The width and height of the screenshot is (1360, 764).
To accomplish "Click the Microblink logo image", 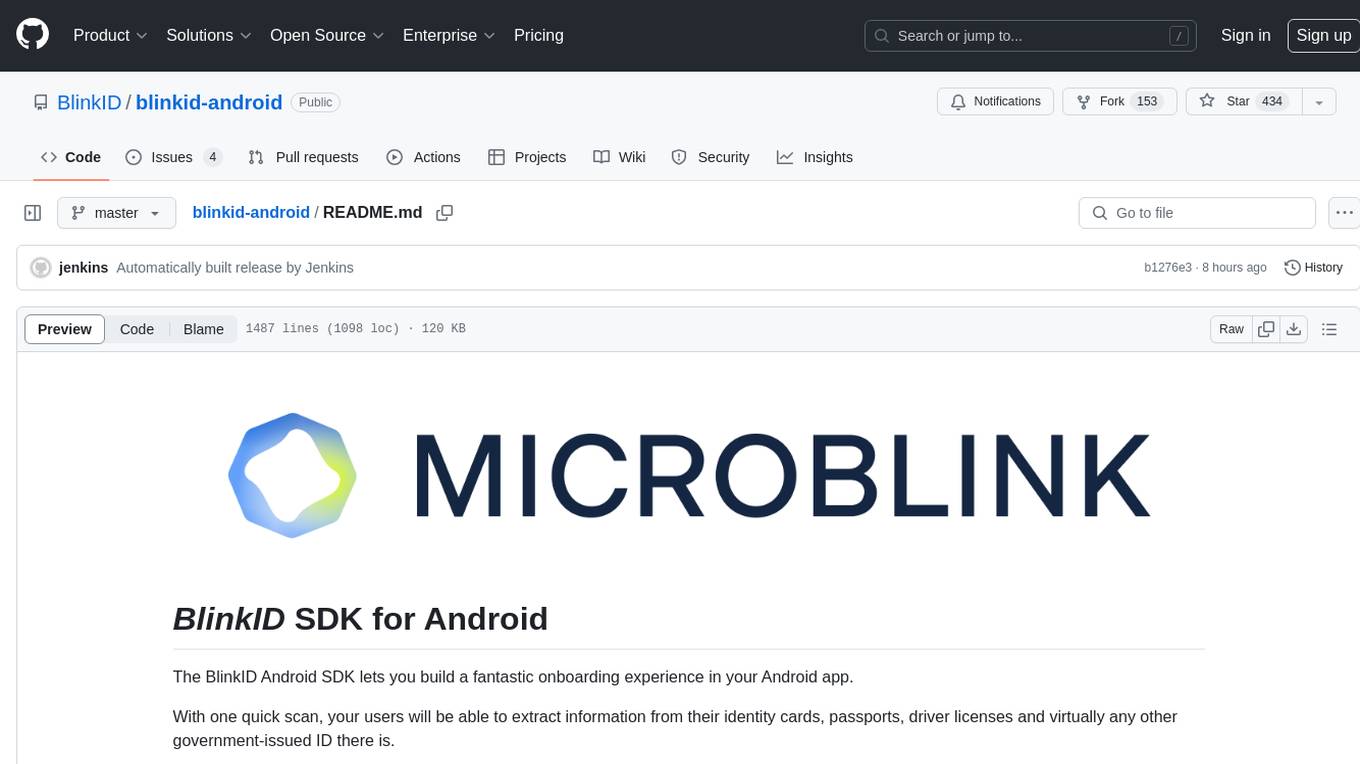I will coord(689,475).
